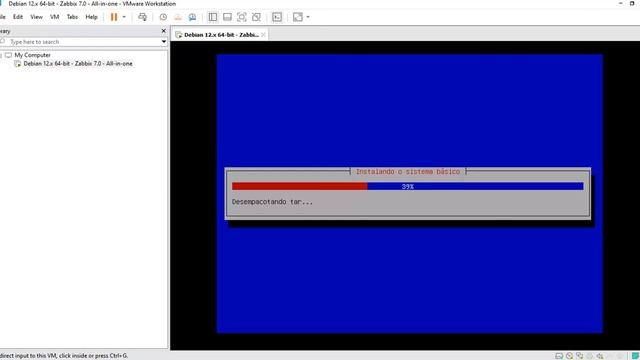Open the power options dropdown arrow

[x=124, y=17]
